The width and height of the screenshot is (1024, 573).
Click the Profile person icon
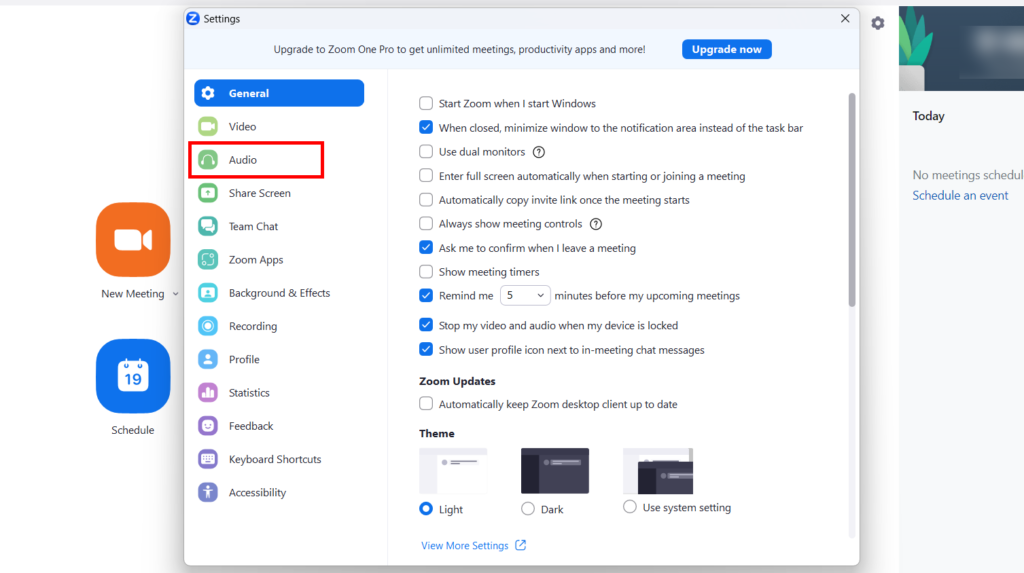[x=208, y=359]
